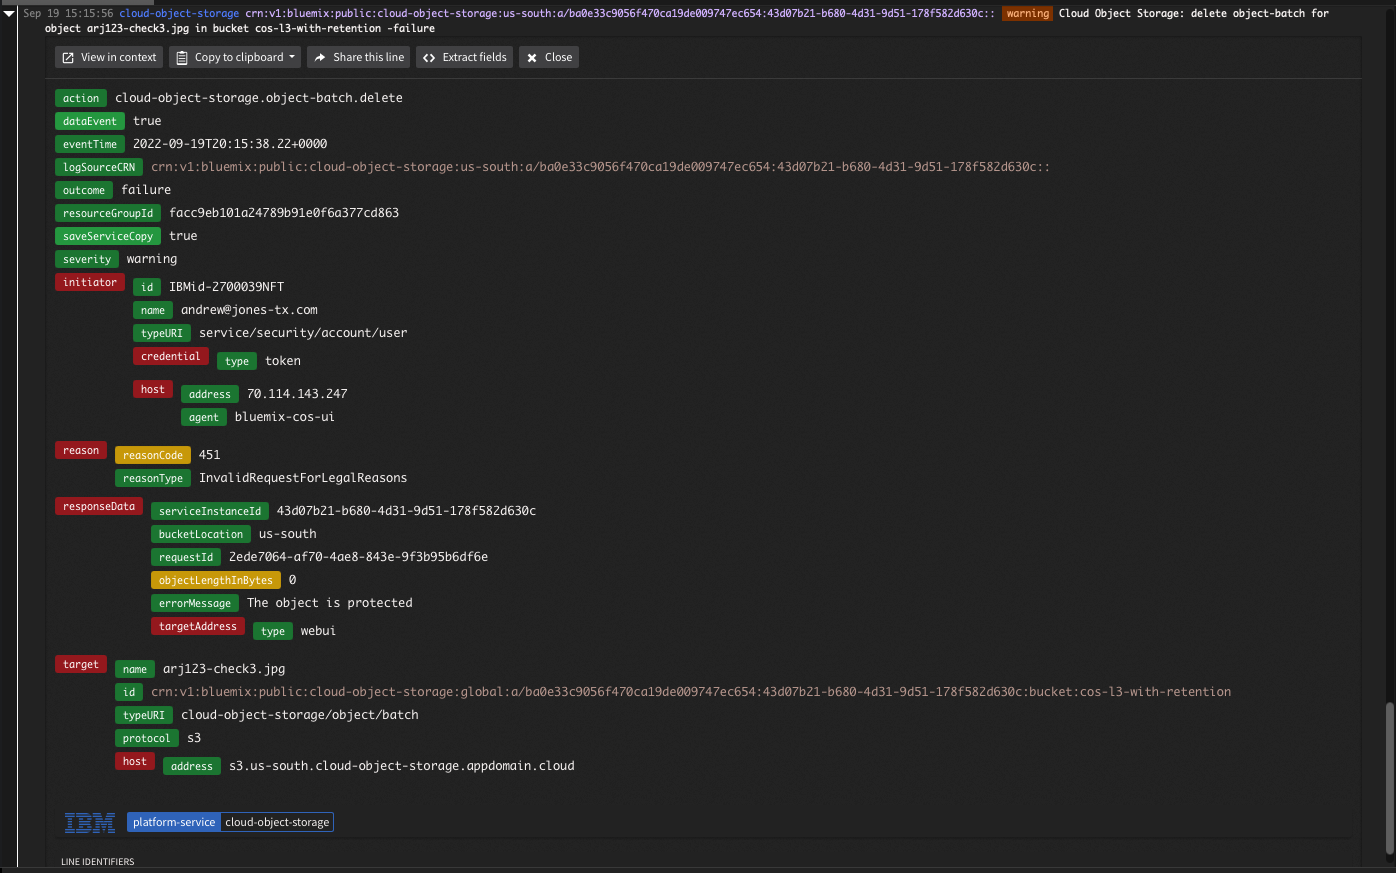The height and width of the screenshot is (873, 1396).
Task: Collapse the initiator field group
Action: click(x=90, y=282)
